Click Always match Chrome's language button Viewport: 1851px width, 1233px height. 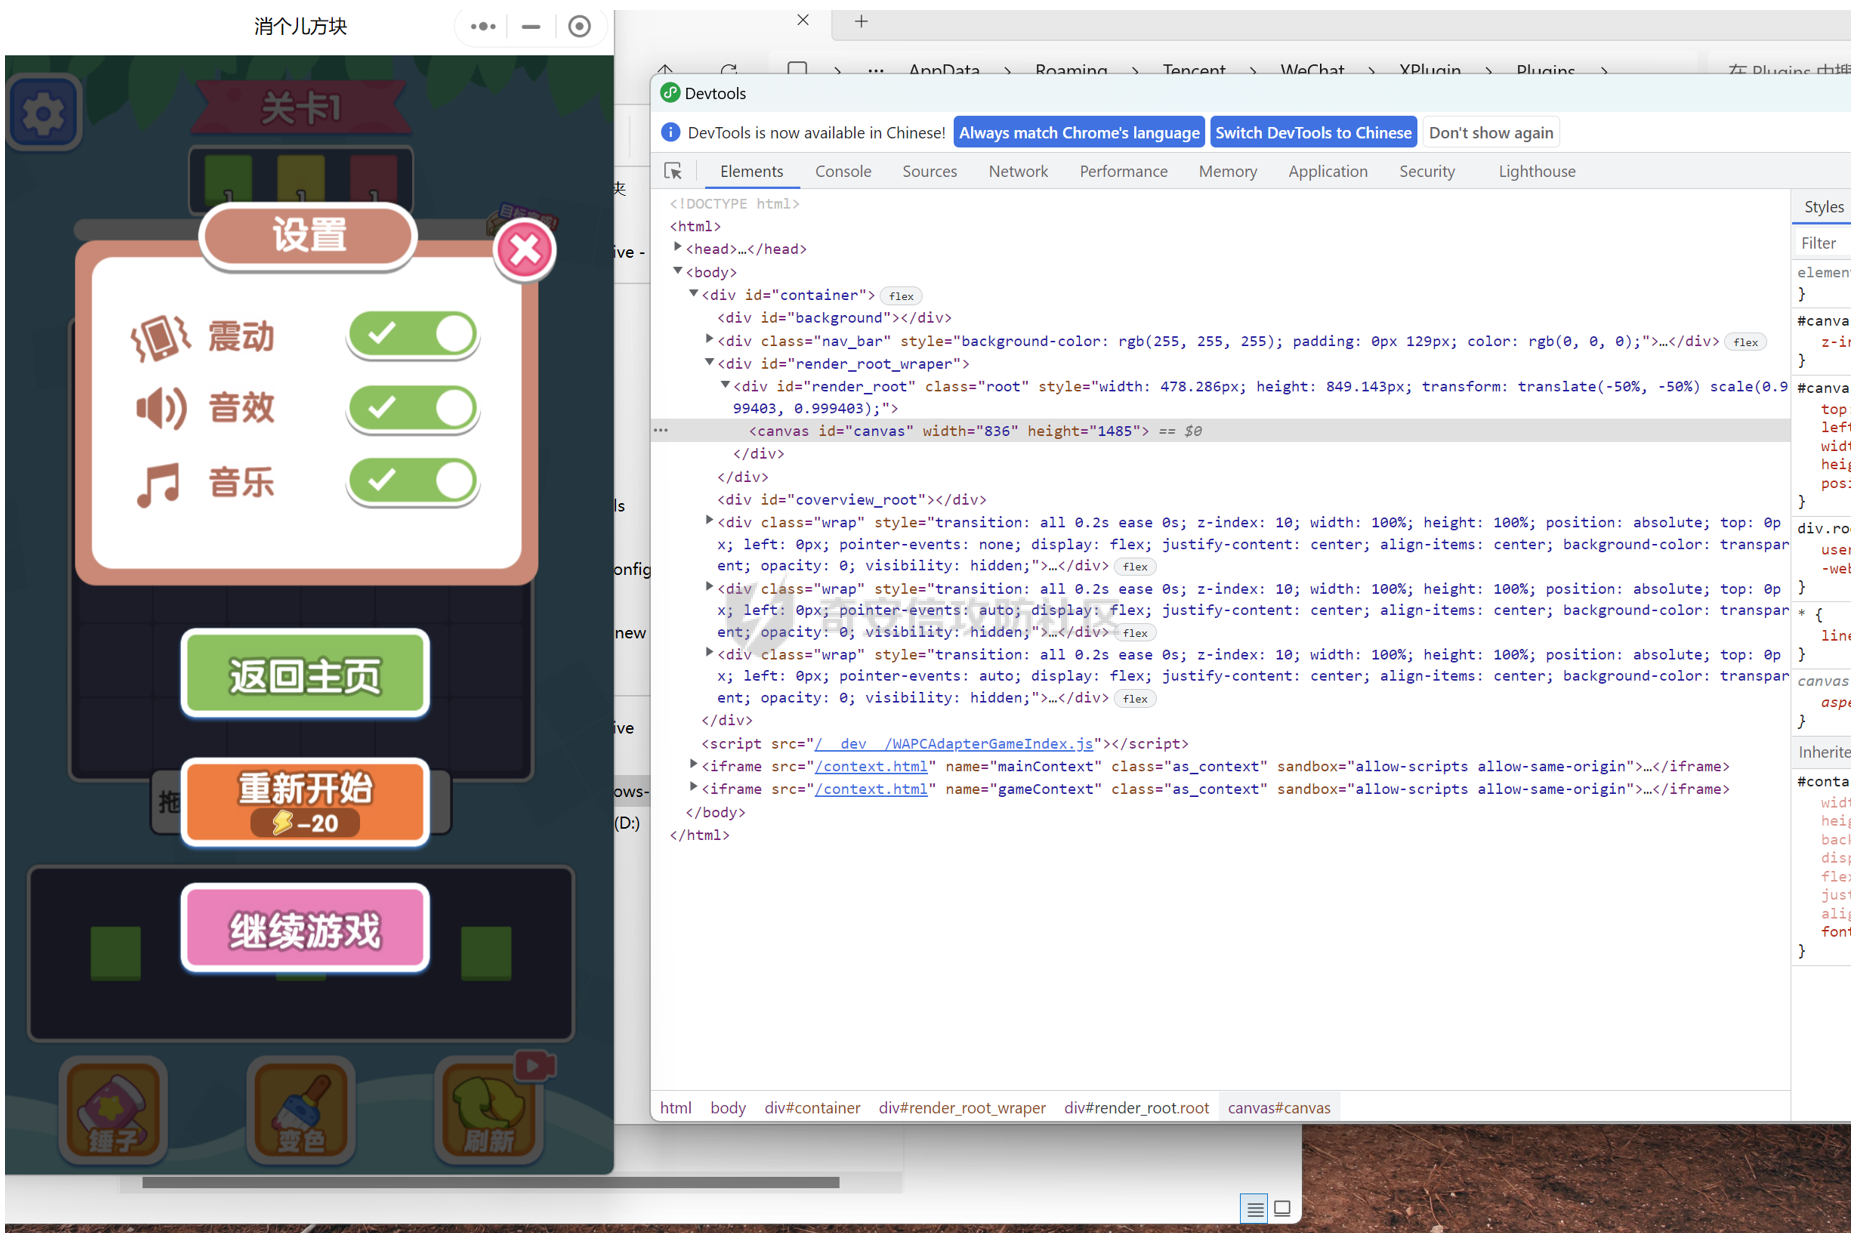point(1078,132)
